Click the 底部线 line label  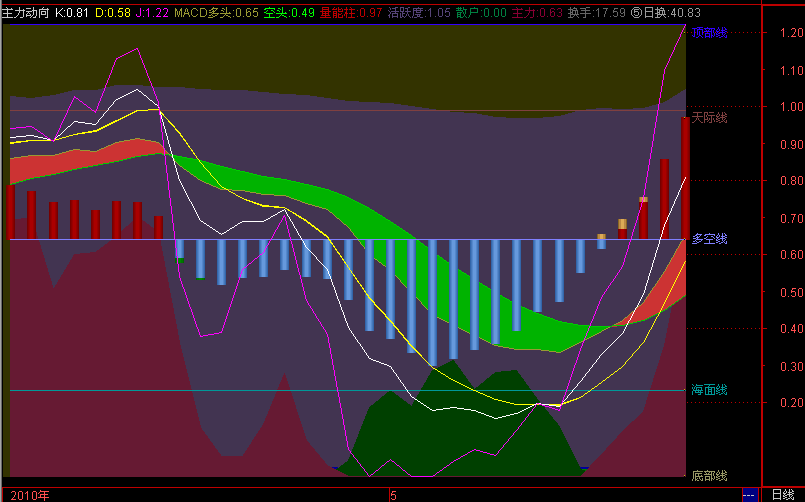pyautogui.click(x=709, y=476)
